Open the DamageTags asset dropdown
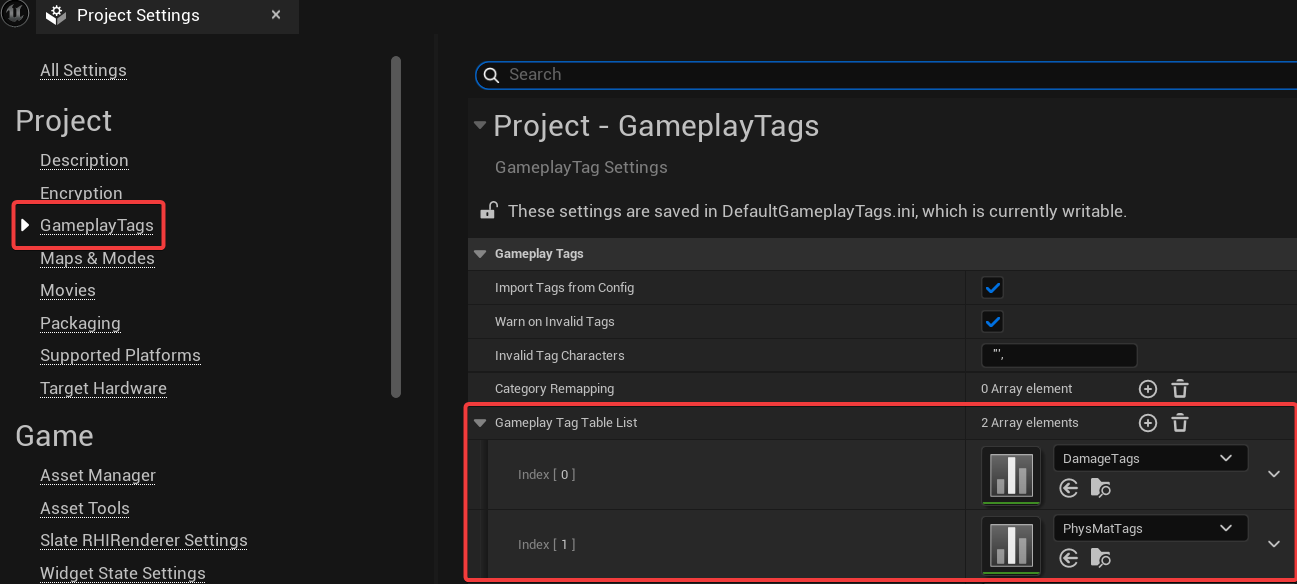The height and width of the screenshot is (584, 1297). tap(1150, 459)
